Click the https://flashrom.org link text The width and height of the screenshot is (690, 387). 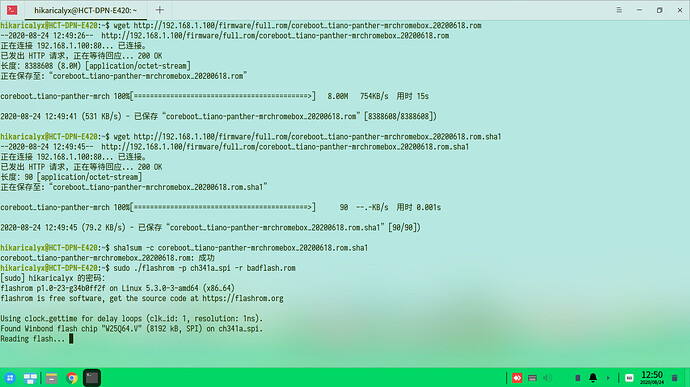coord(243,299)
